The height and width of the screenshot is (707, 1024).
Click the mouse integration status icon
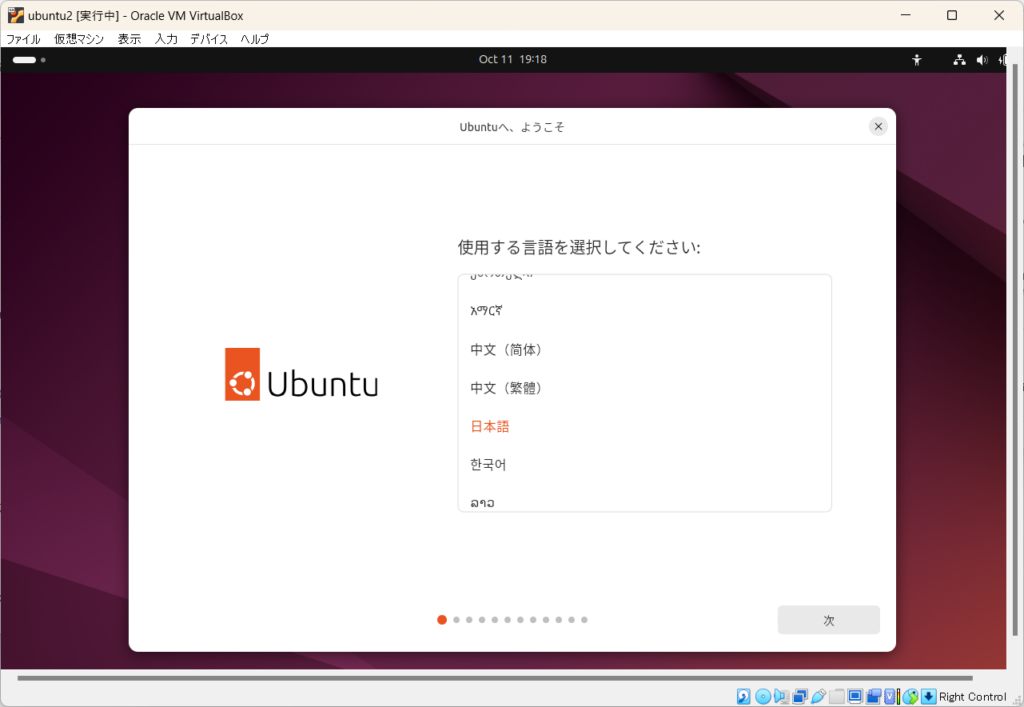[x=910, y=697]
